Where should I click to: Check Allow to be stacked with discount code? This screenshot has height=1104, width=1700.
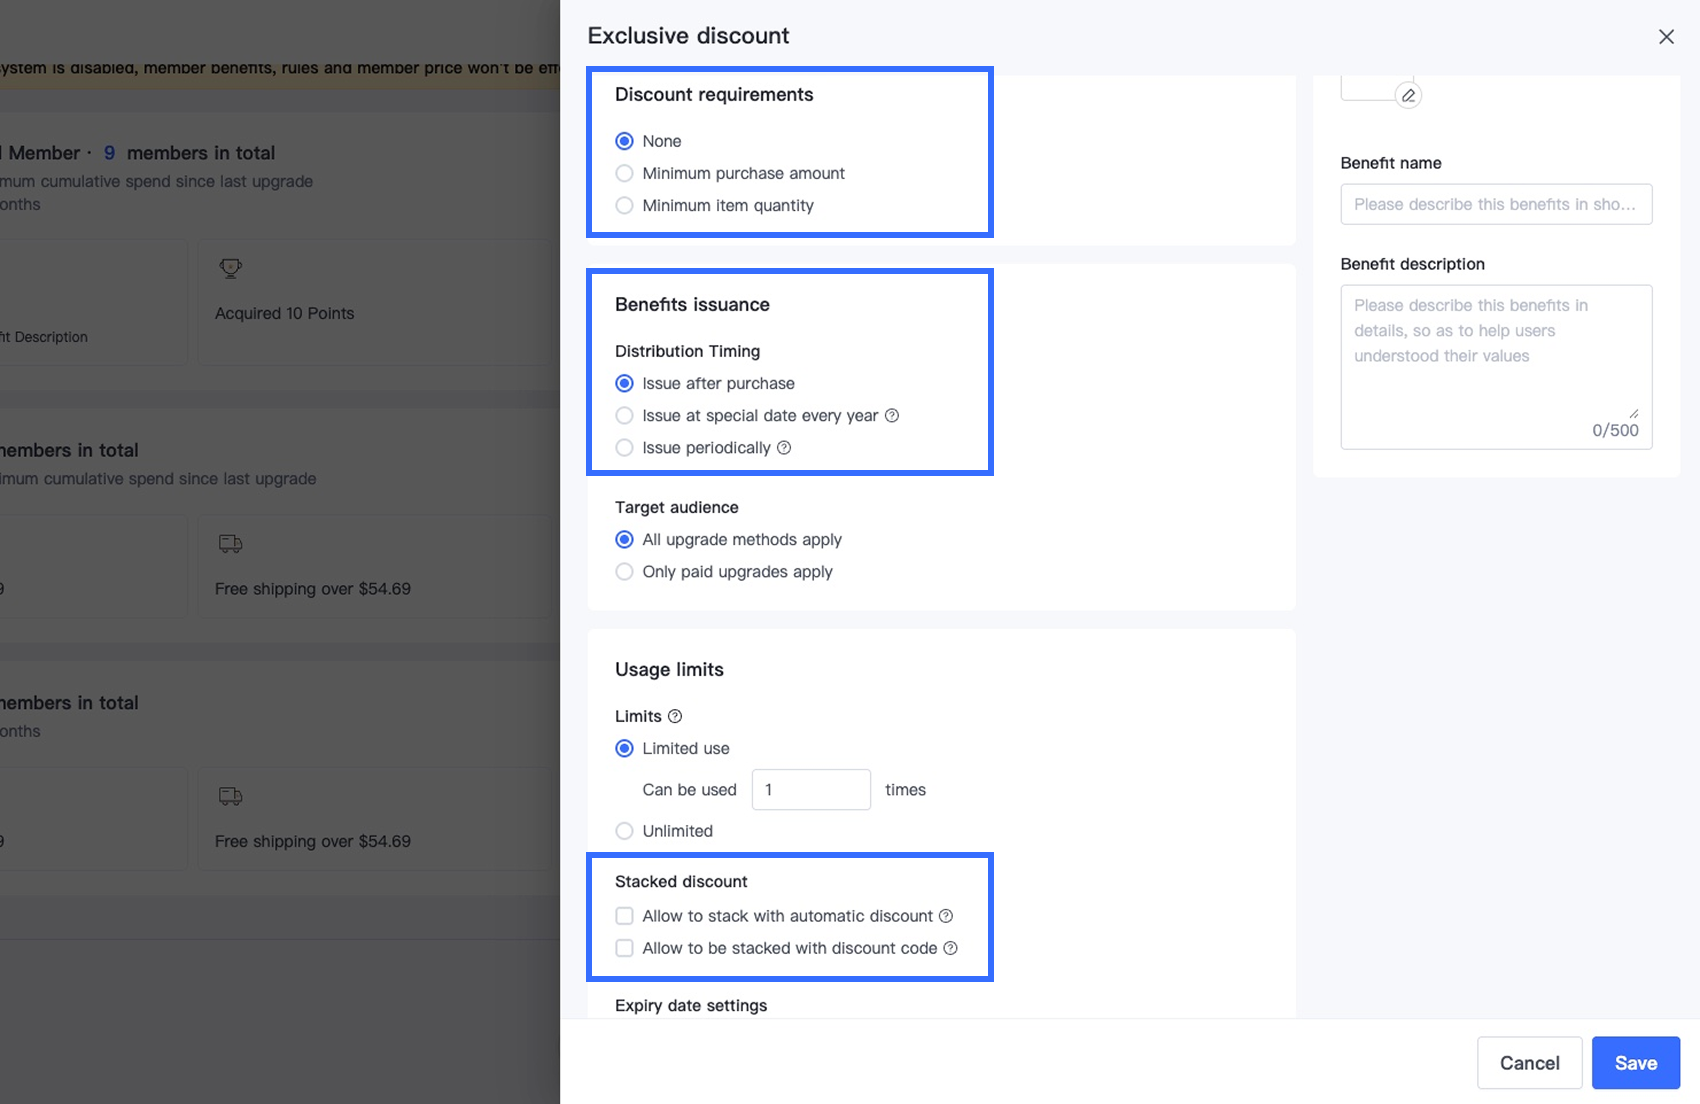pyautogui.click(x=625, y=948)
